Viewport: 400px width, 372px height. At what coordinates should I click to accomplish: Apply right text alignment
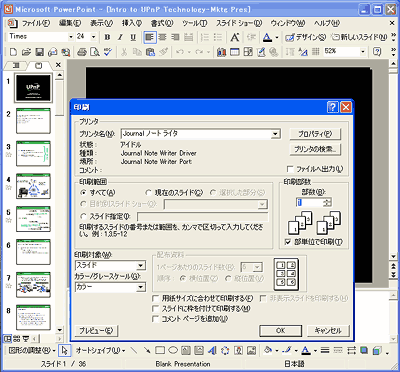175,37
